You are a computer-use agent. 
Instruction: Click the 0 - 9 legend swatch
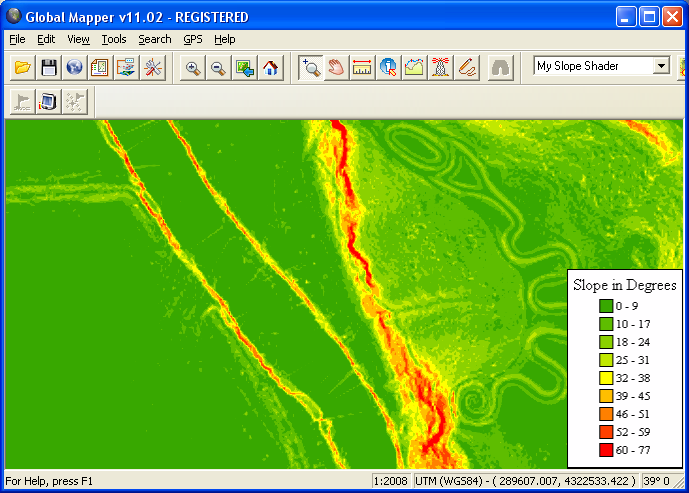(x=606, y=306)
